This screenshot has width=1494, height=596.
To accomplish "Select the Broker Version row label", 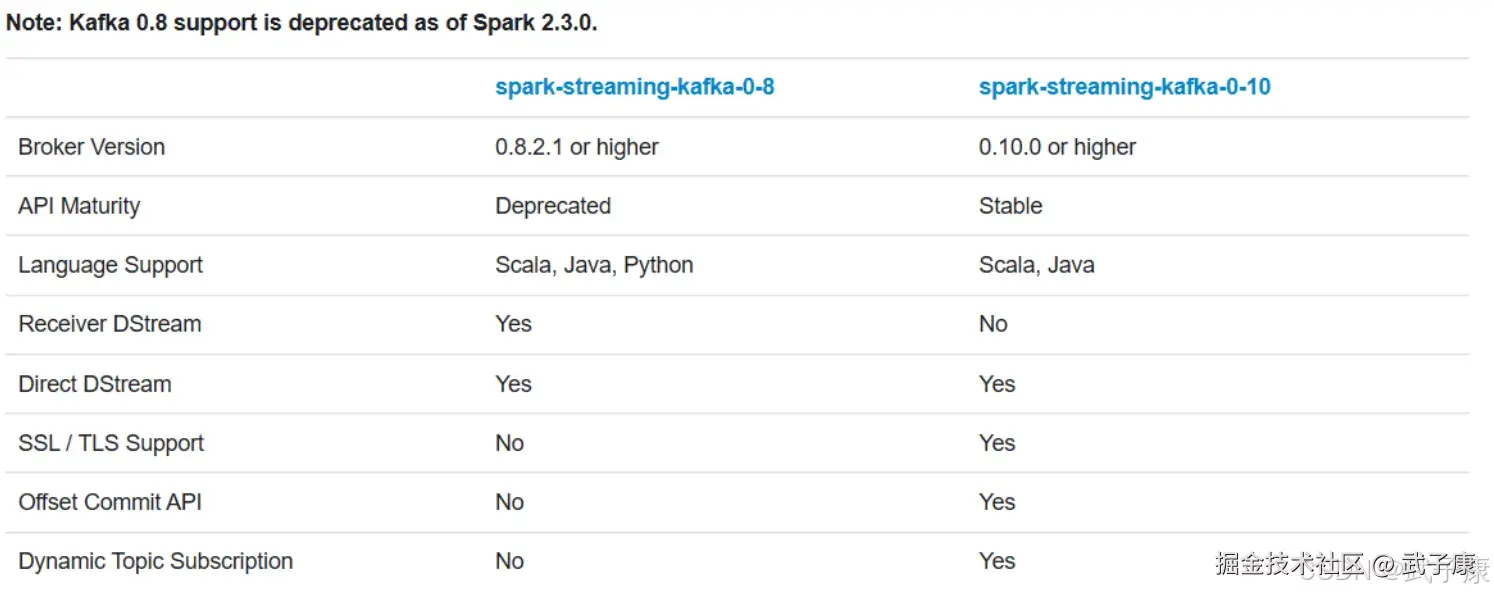I will click(x=91, y=147).
